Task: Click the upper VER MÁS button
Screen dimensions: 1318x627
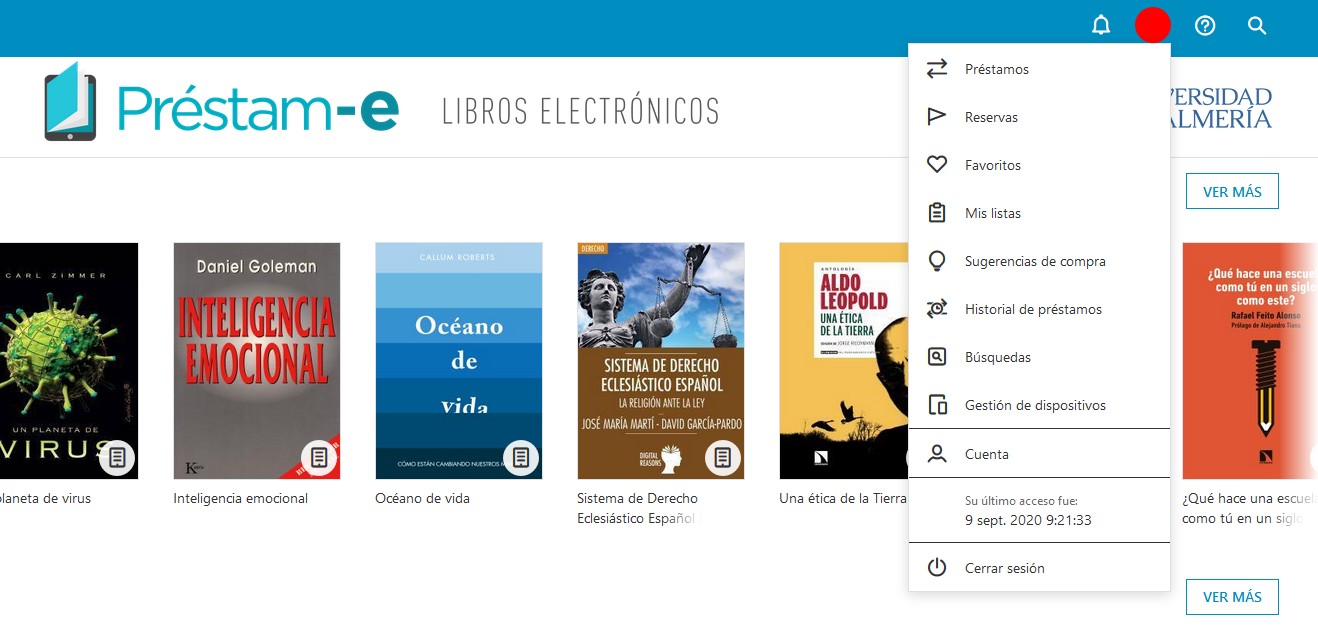Action: pos(1232,192)
